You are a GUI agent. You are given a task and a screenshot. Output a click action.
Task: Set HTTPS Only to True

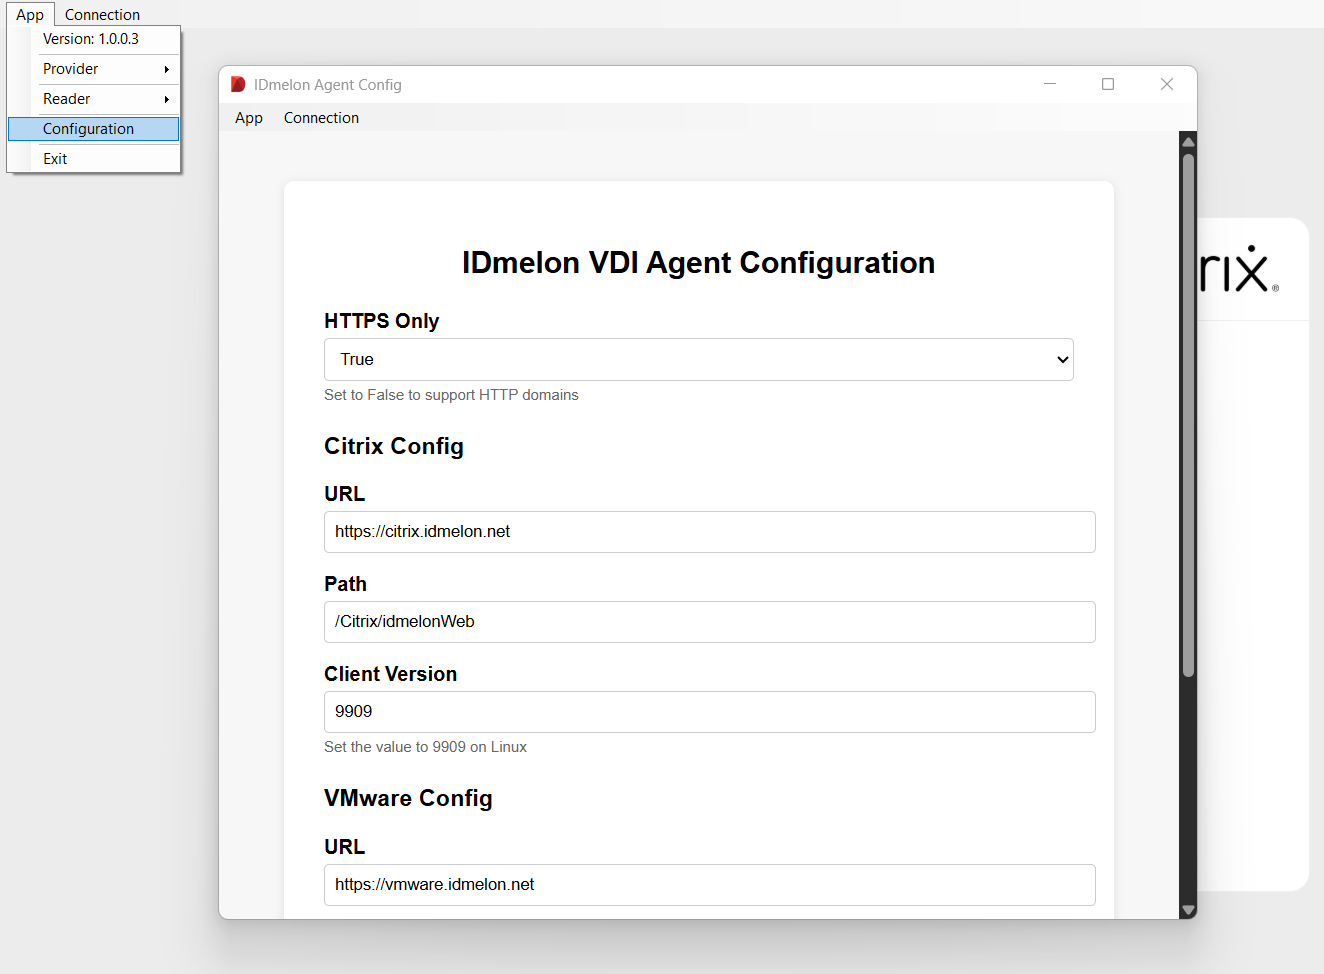[698, 359]
